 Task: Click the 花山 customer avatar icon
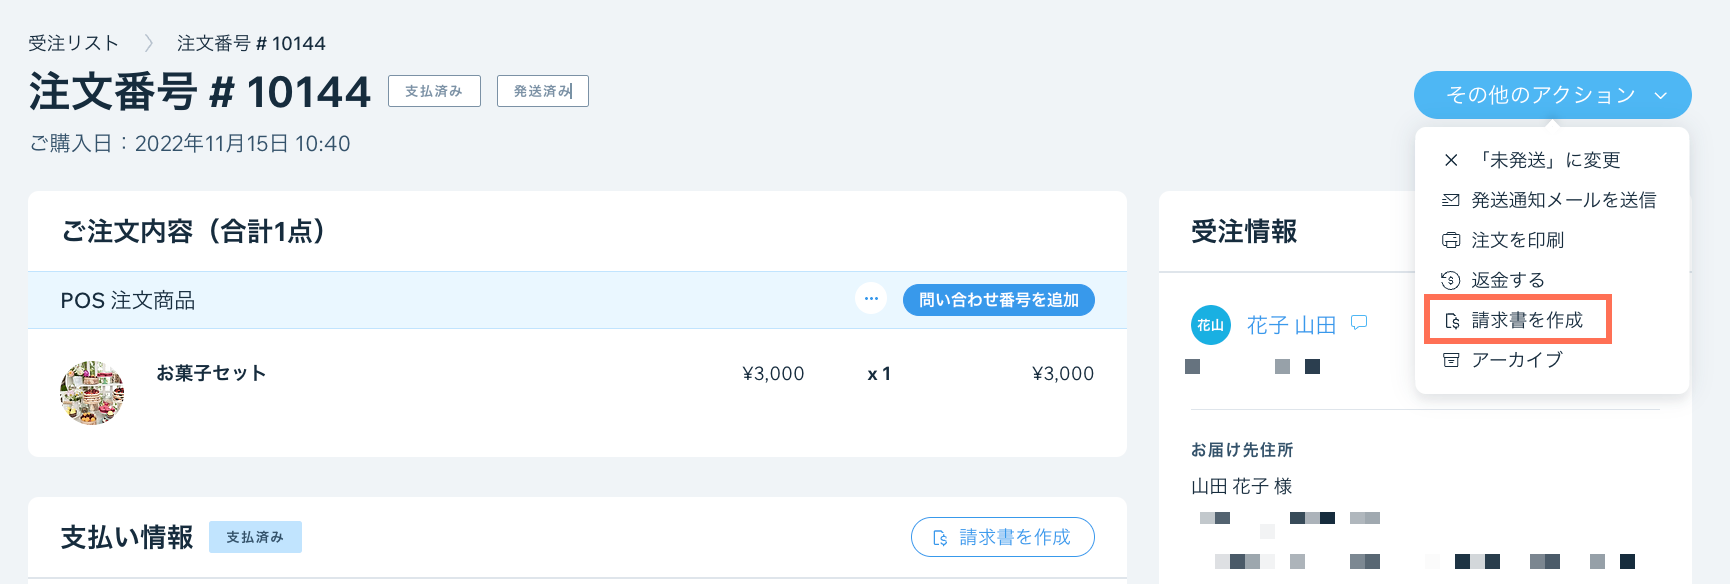pyautogui.click(x=1209, y=325)
